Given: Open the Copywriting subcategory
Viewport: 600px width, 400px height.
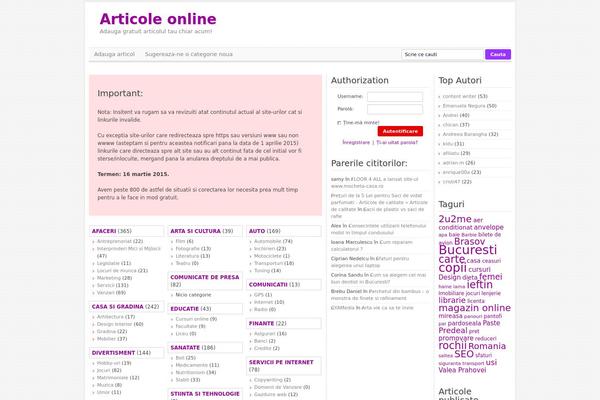Looking at the screenshot, I should click(268, 380).
